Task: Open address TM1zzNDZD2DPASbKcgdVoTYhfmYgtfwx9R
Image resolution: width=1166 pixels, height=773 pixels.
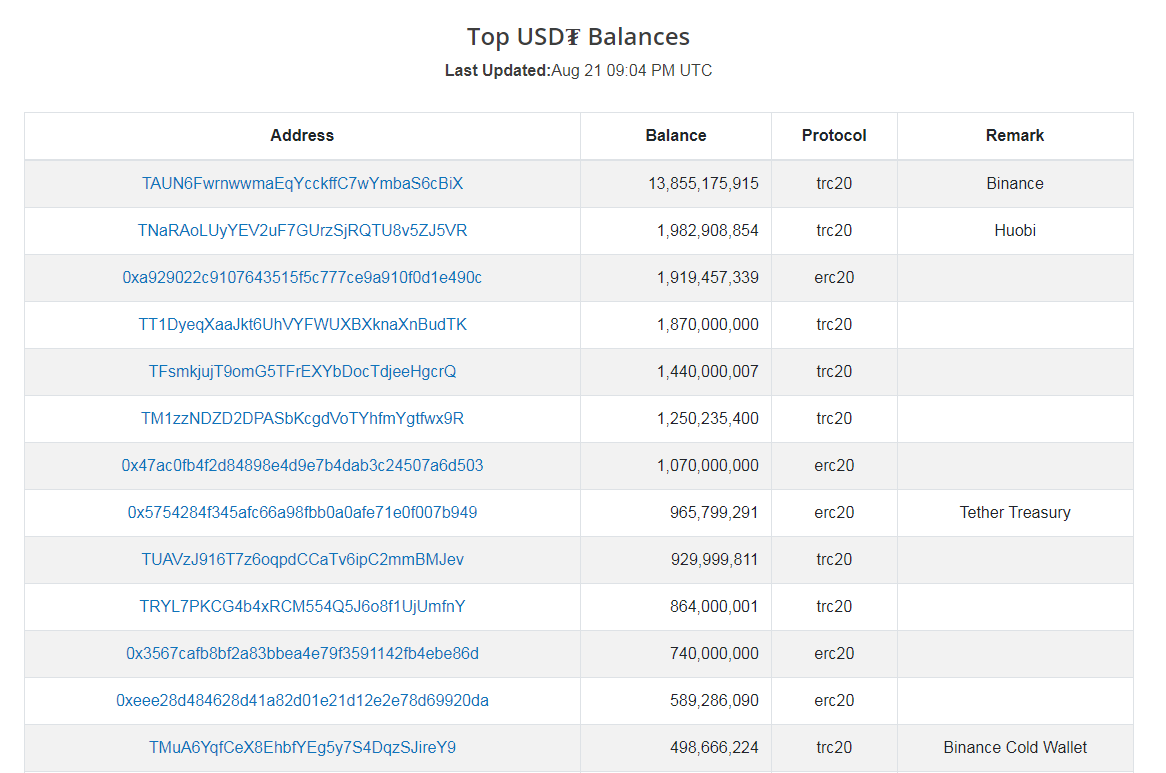Action: 302,418
